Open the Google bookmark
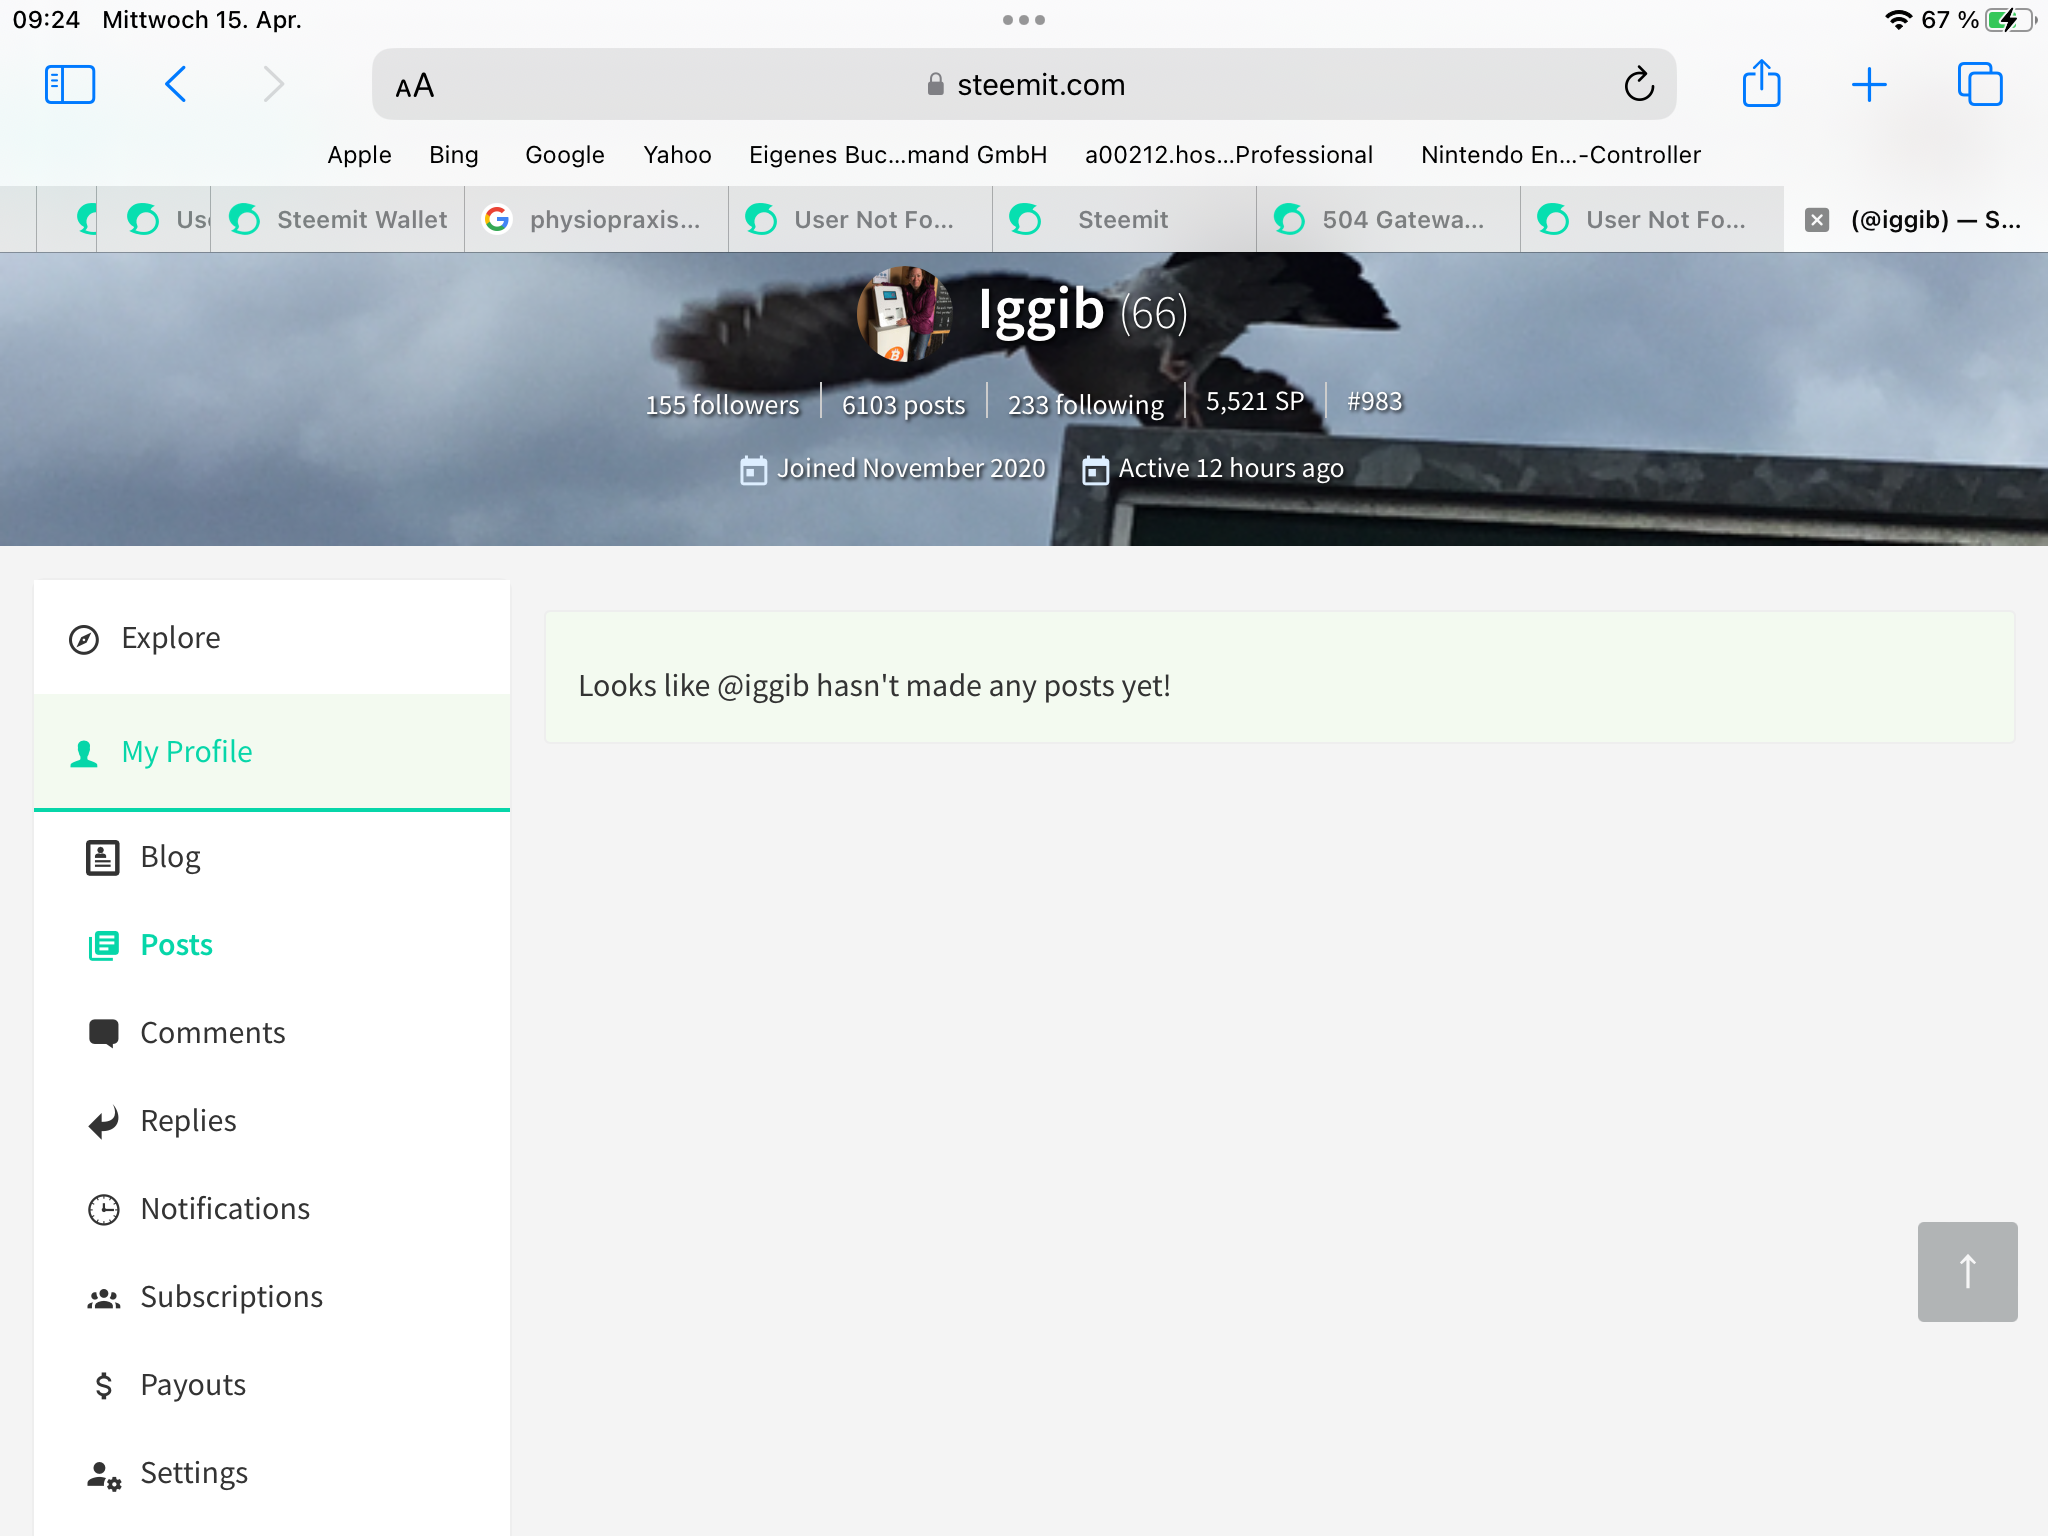This screenshot has height=1536, width=2048. coord(564,155)
